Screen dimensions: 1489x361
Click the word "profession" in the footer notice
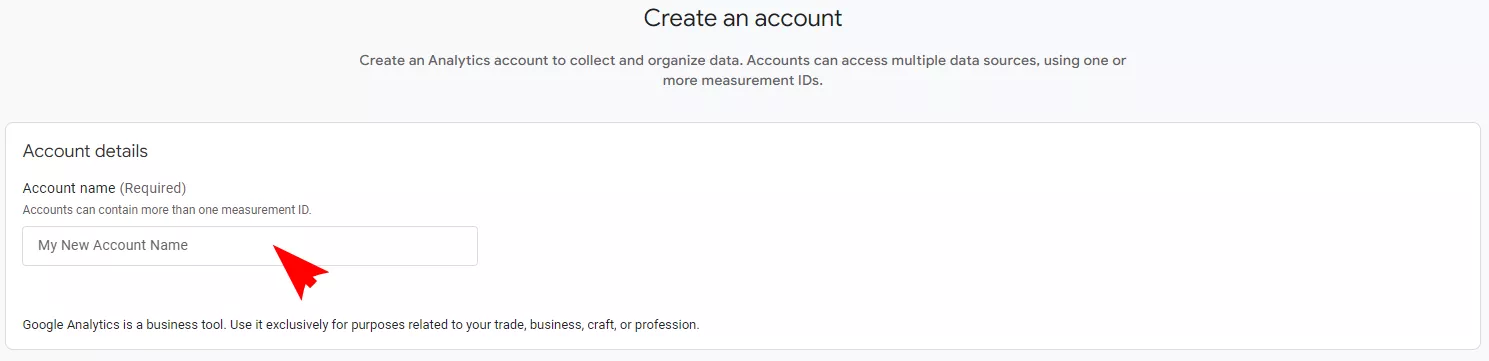tap(665, 325)
